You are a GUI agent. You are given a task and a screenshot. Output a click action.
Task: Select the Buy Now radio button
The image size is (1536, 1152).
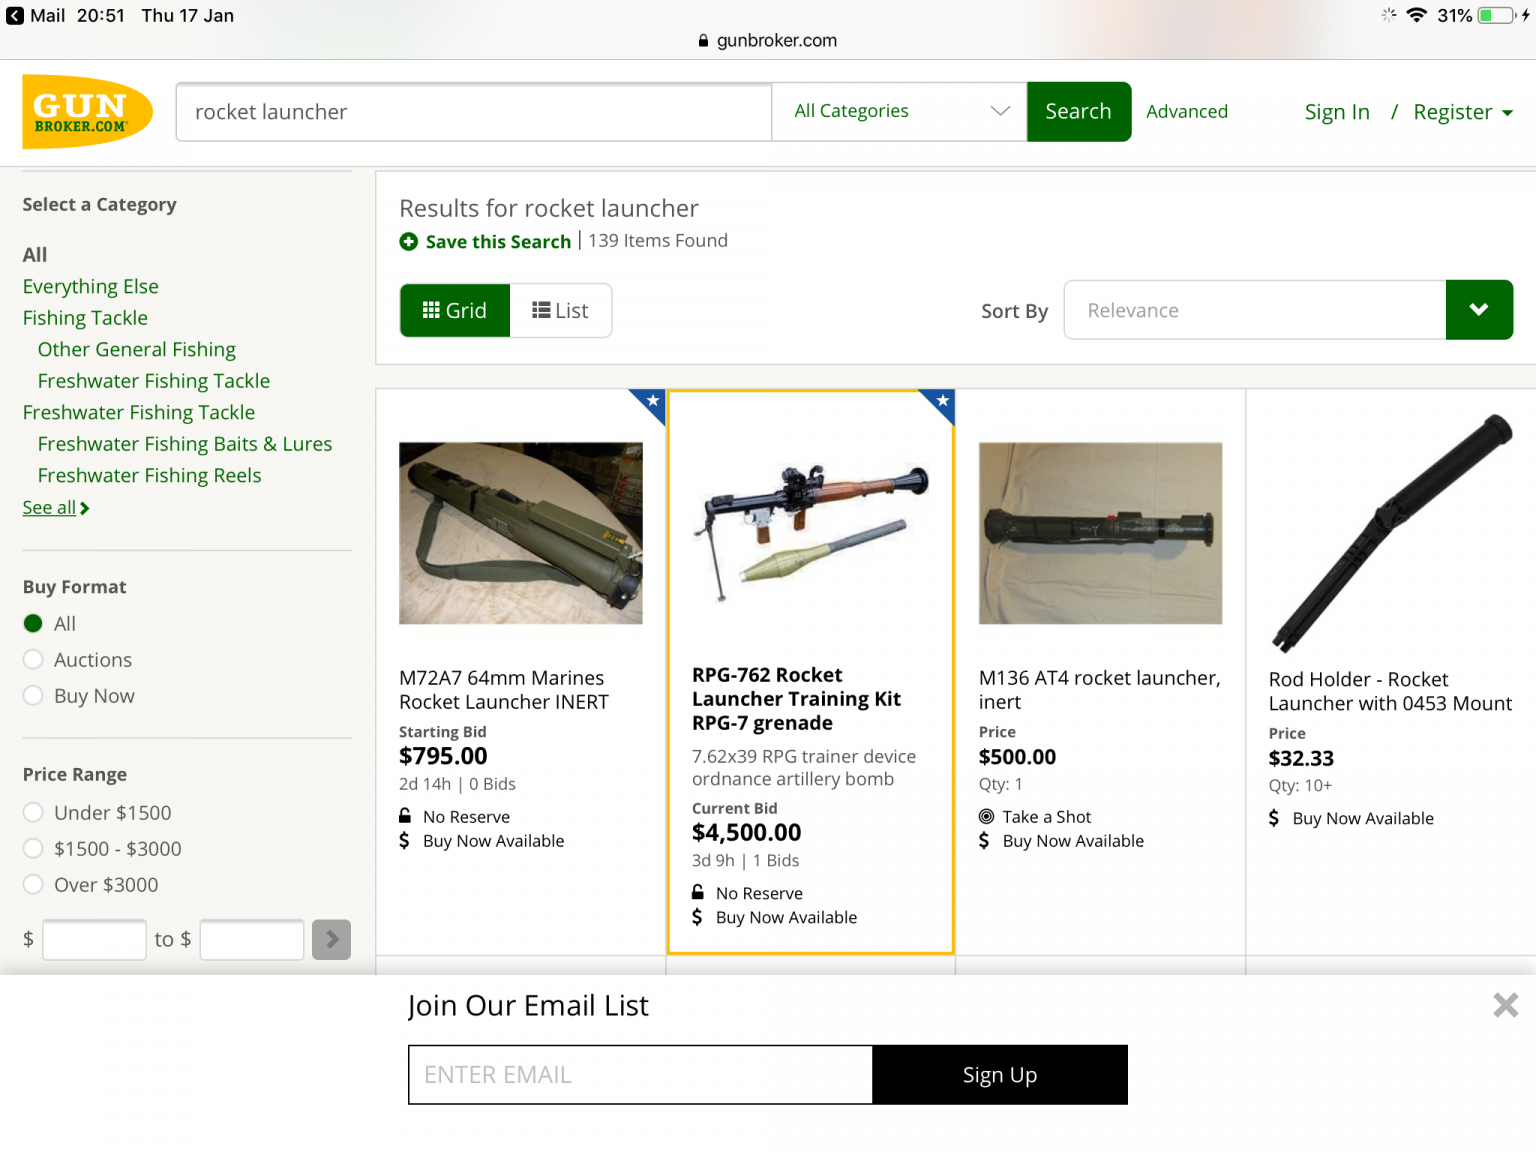[x=33, y=695]
